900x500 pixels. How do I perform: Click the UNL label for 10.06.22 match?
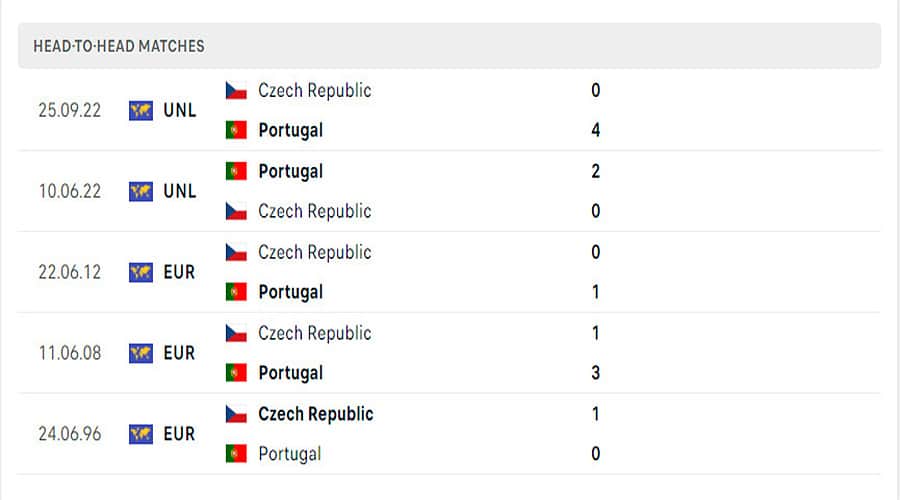coord(180,191)
